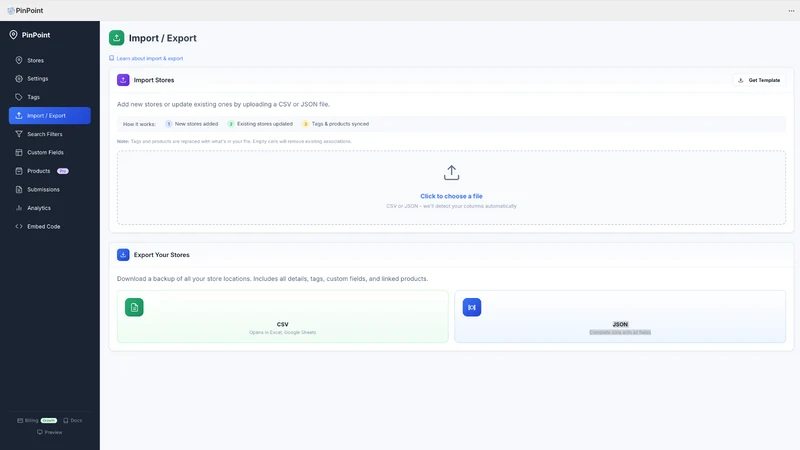
Task: Open Tags via the tag icon
Action: (19, 97)
